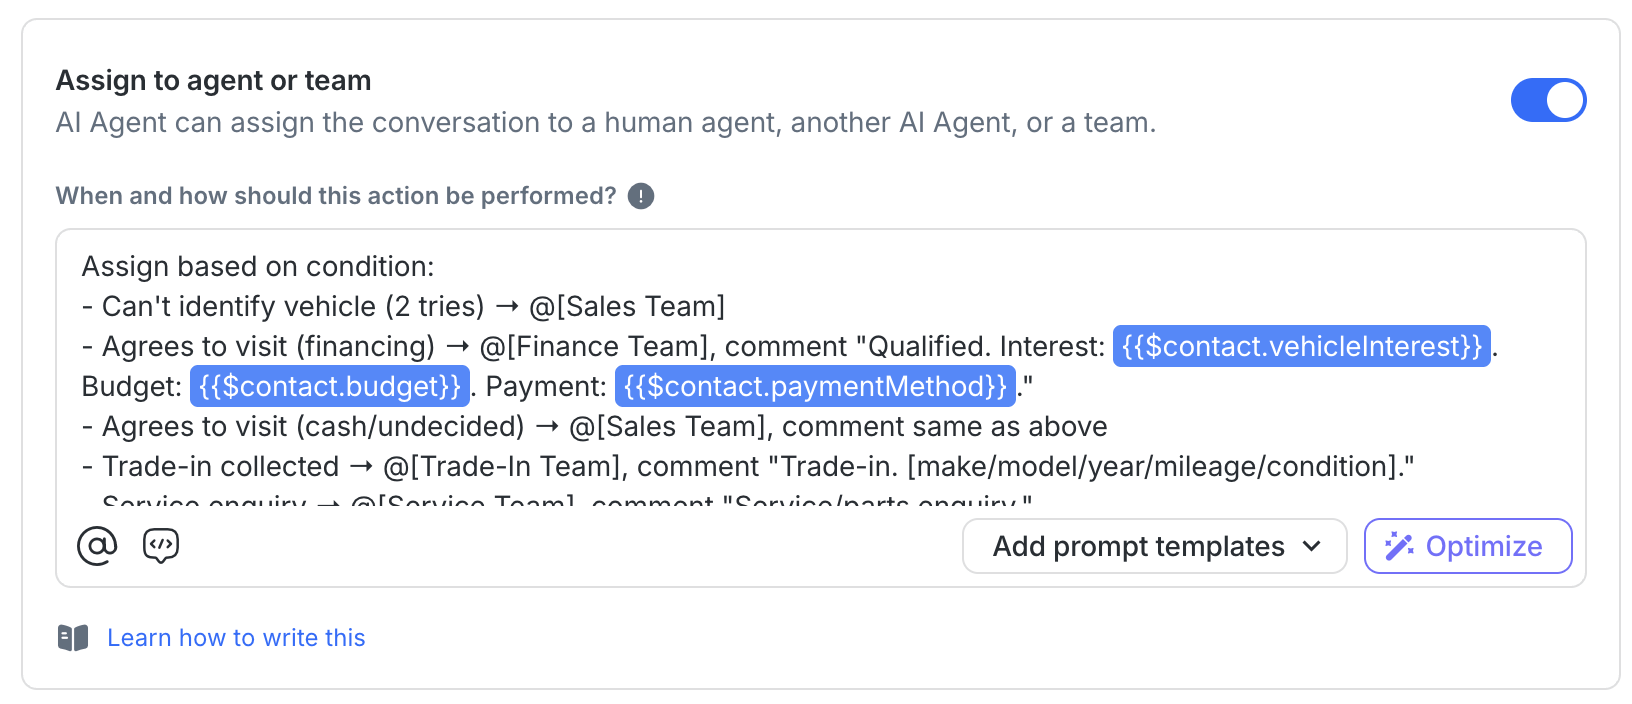Click the book icon beside the Learn link

pos(73,638)
